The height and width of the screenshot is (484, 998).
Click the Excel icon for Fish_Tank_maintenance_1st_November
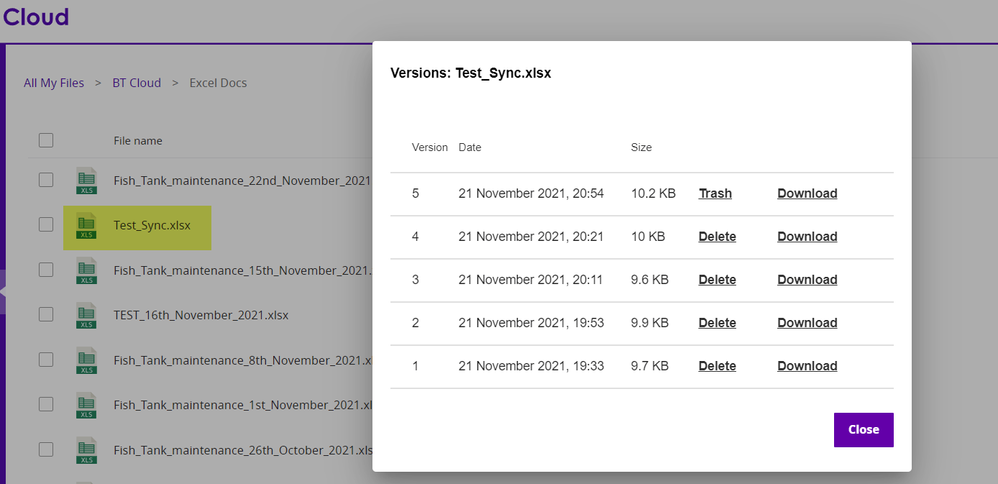point(87,405)
